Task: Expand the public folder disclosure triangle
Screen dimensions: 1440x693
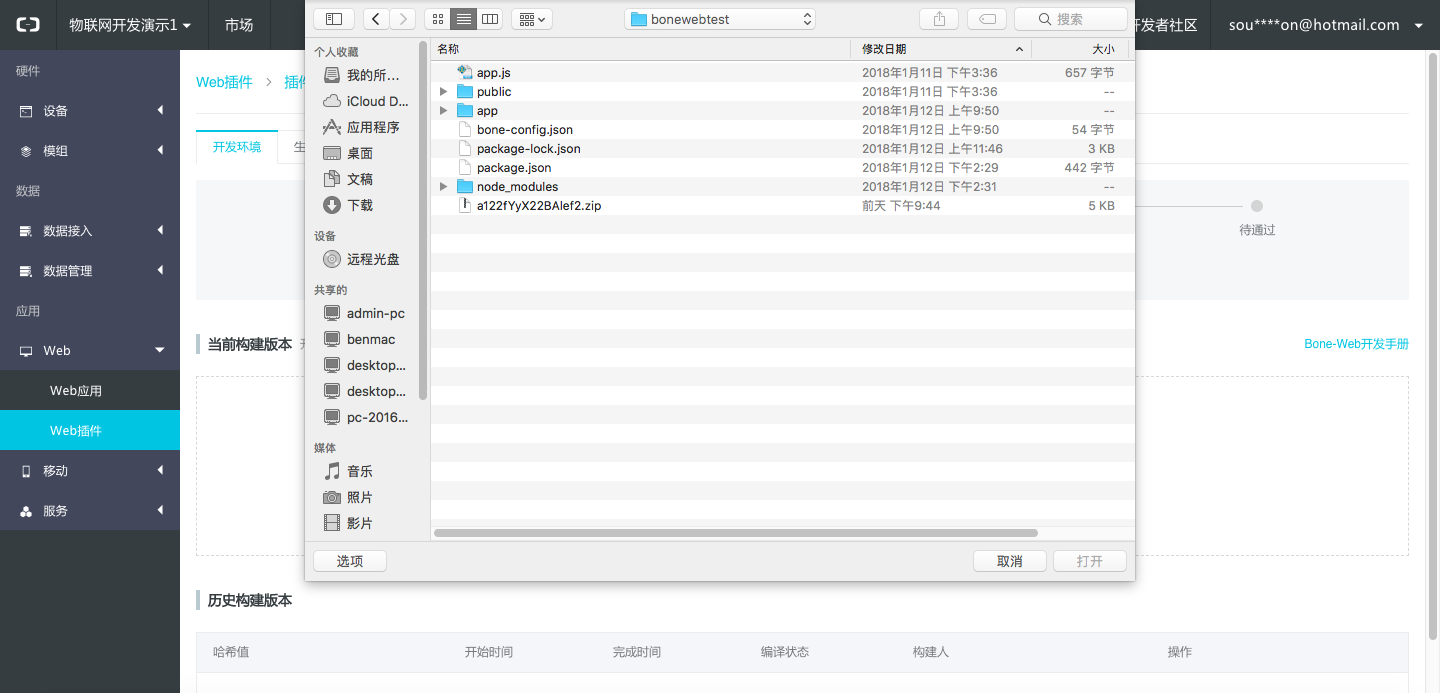Action: (x=444, y=92)
